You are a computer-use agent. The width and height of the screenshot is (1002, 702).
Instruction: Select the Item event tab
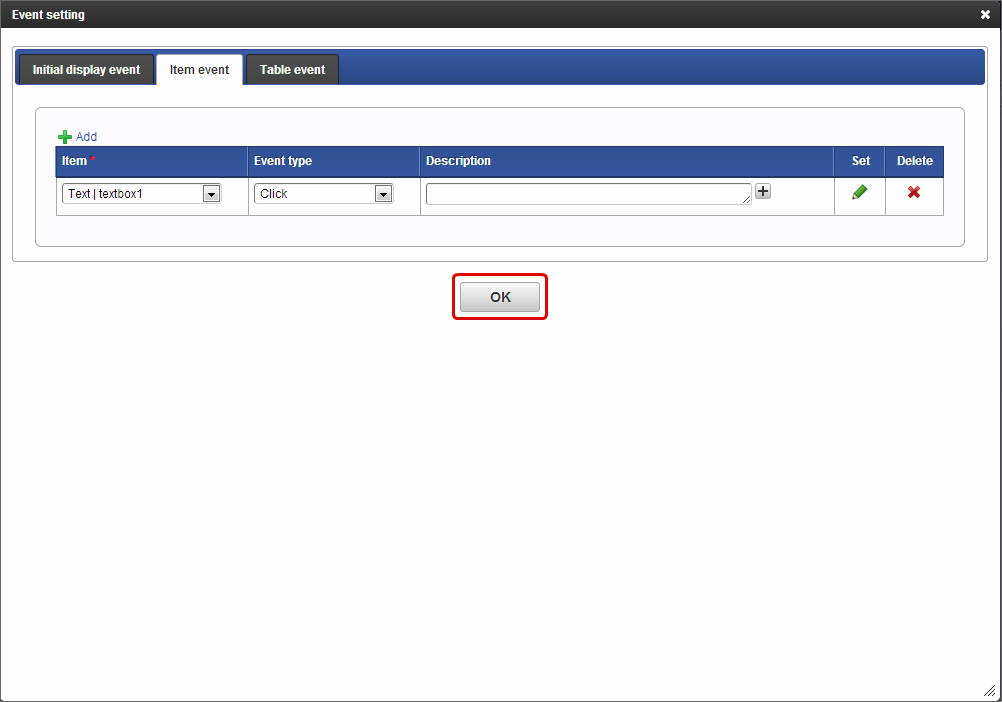coord(199,70)
